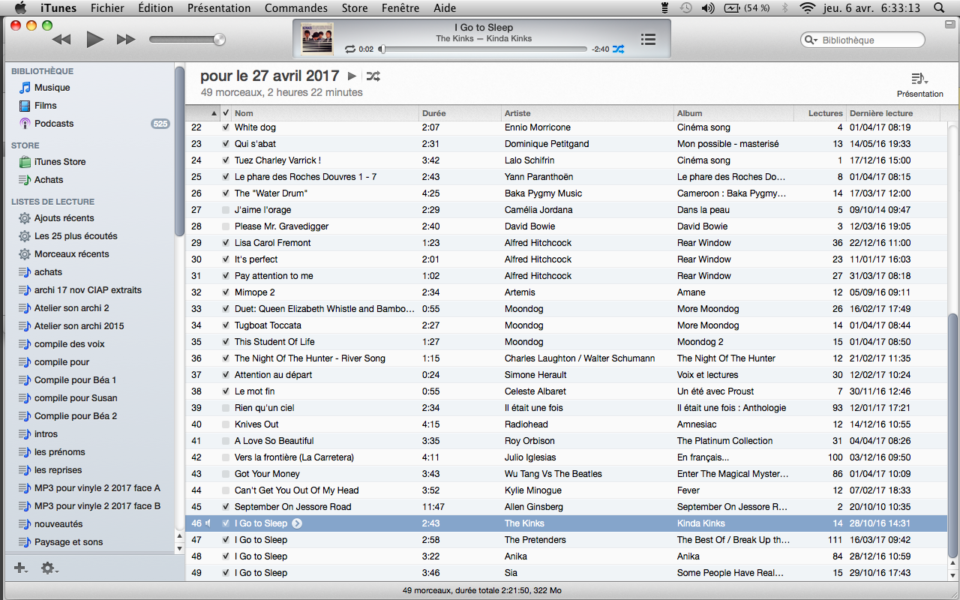The height and width of the screenshot is (600, 960).
Task: Uncheck the White dog track checkbox
Action: point(226,127)
